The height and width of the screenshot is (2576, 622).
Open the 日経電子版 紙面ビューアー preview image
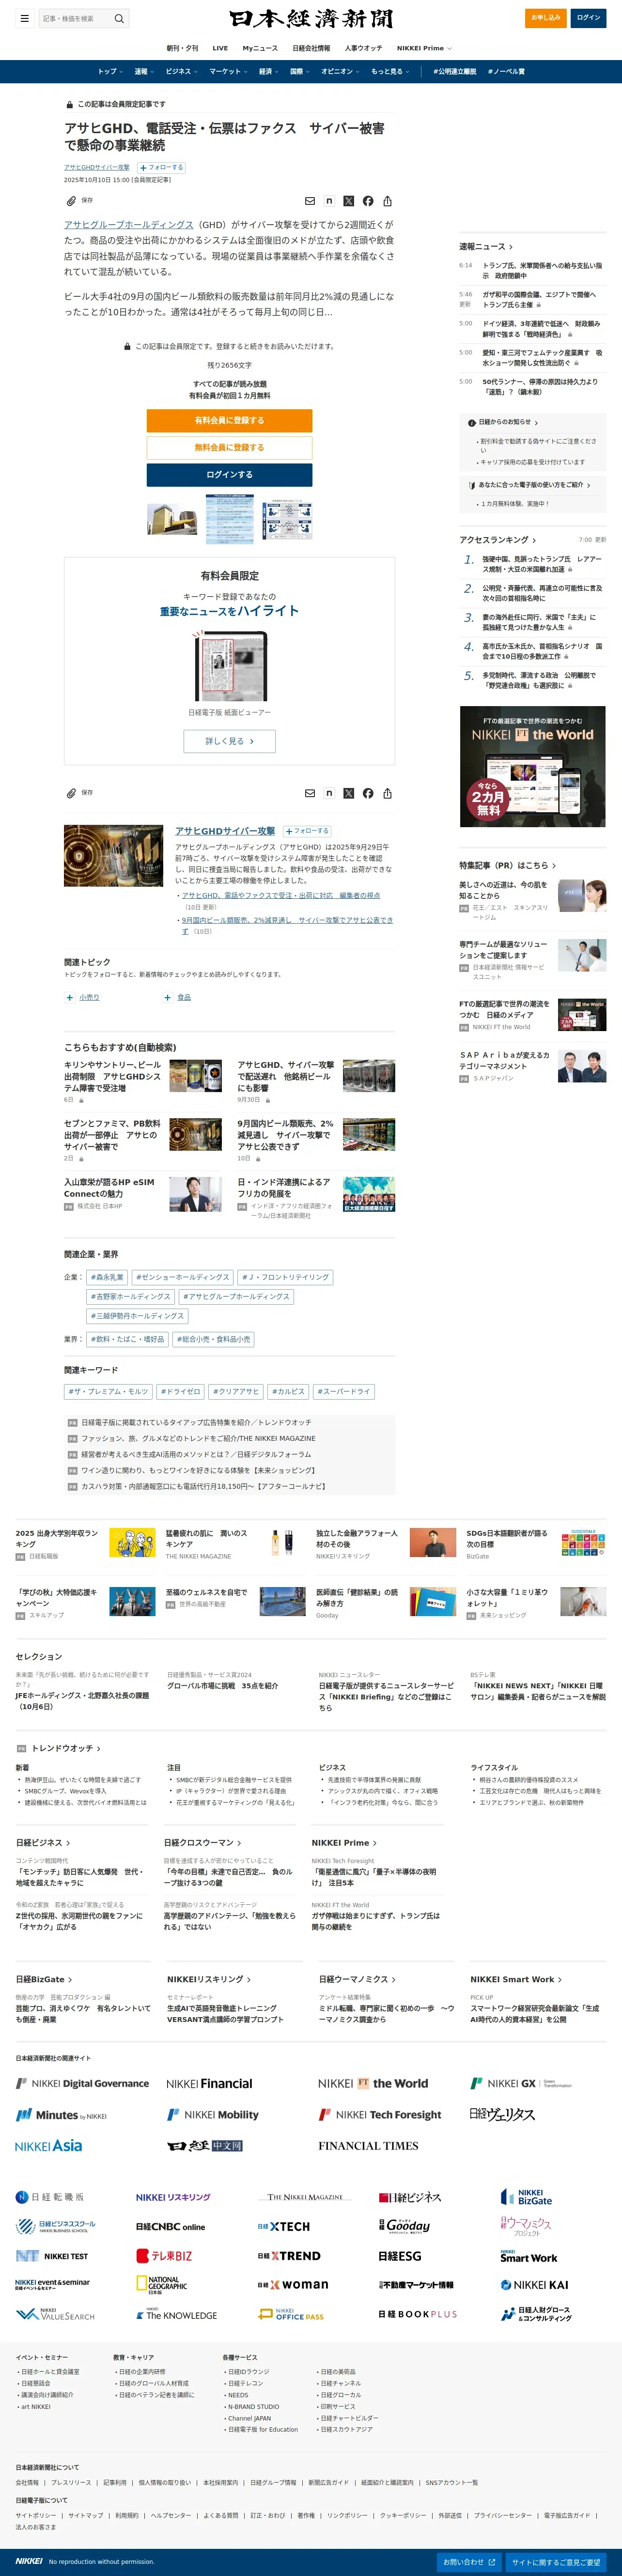[x=230, y=665]
